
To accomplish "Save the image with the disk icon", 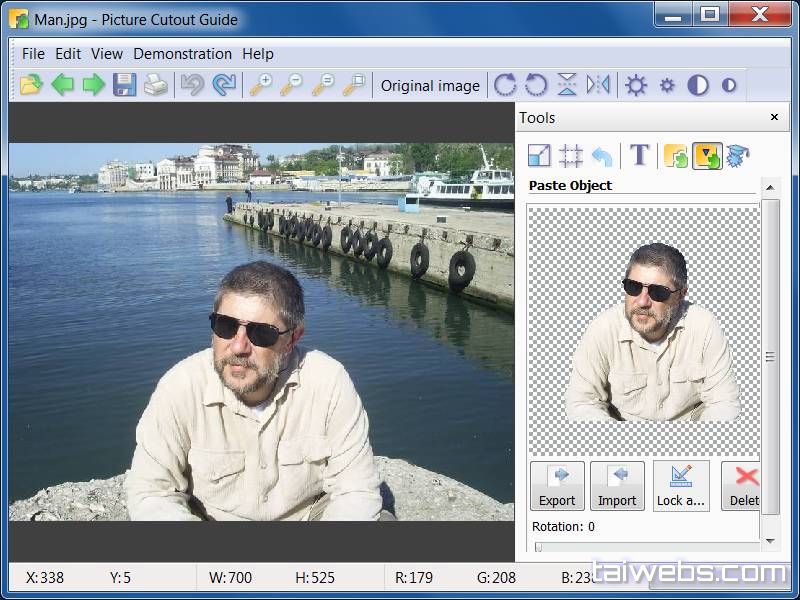I will click(124, 85).
